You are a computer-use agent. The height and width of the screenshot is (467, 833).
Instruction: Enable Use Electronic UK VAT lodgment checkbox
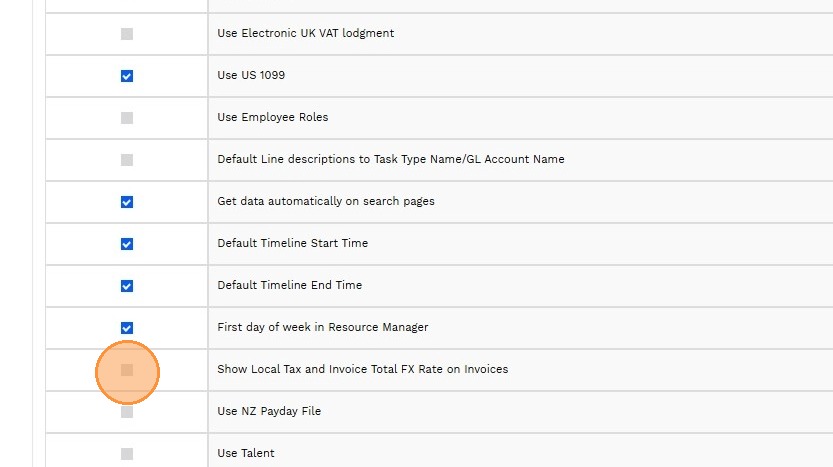127,34
